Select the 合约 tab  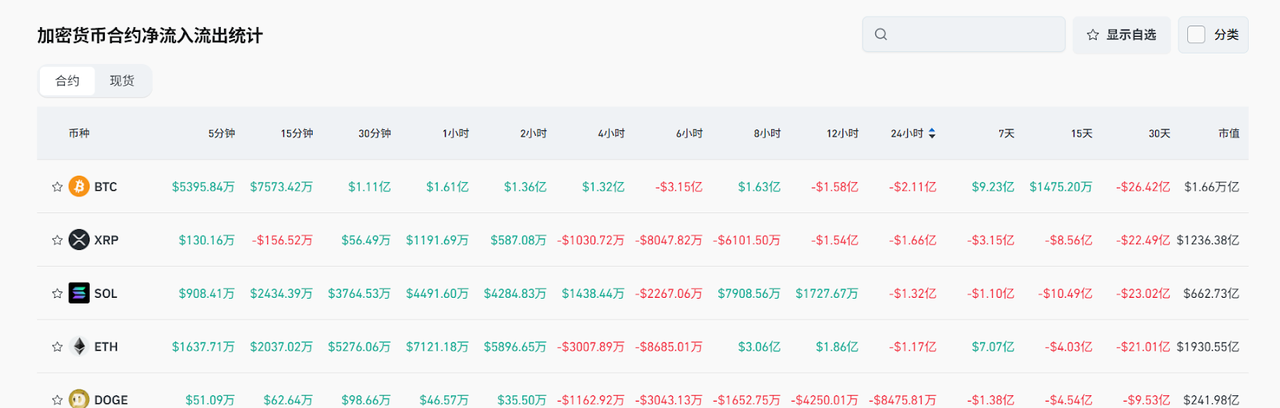point(67,81)
